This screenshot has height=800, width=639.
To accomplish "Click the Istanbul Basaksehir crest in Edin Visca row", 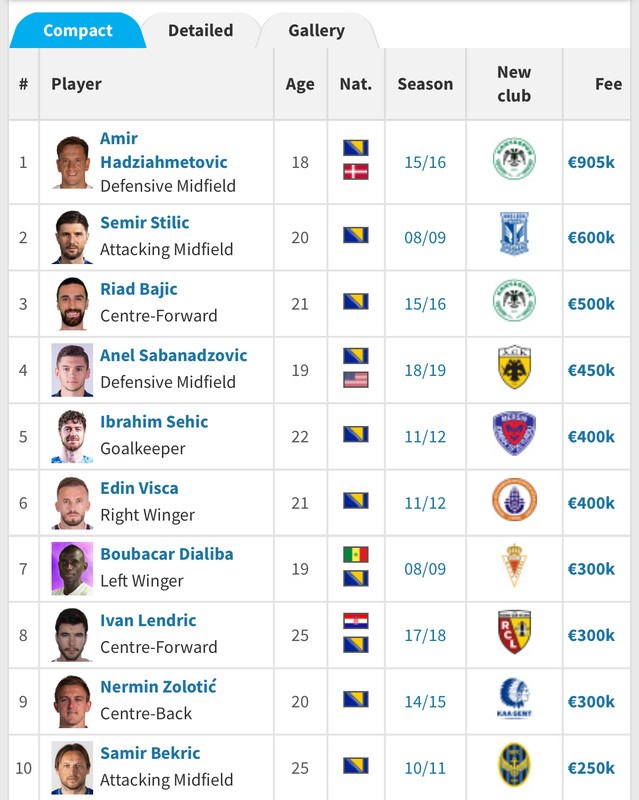I will click(514, 499).
